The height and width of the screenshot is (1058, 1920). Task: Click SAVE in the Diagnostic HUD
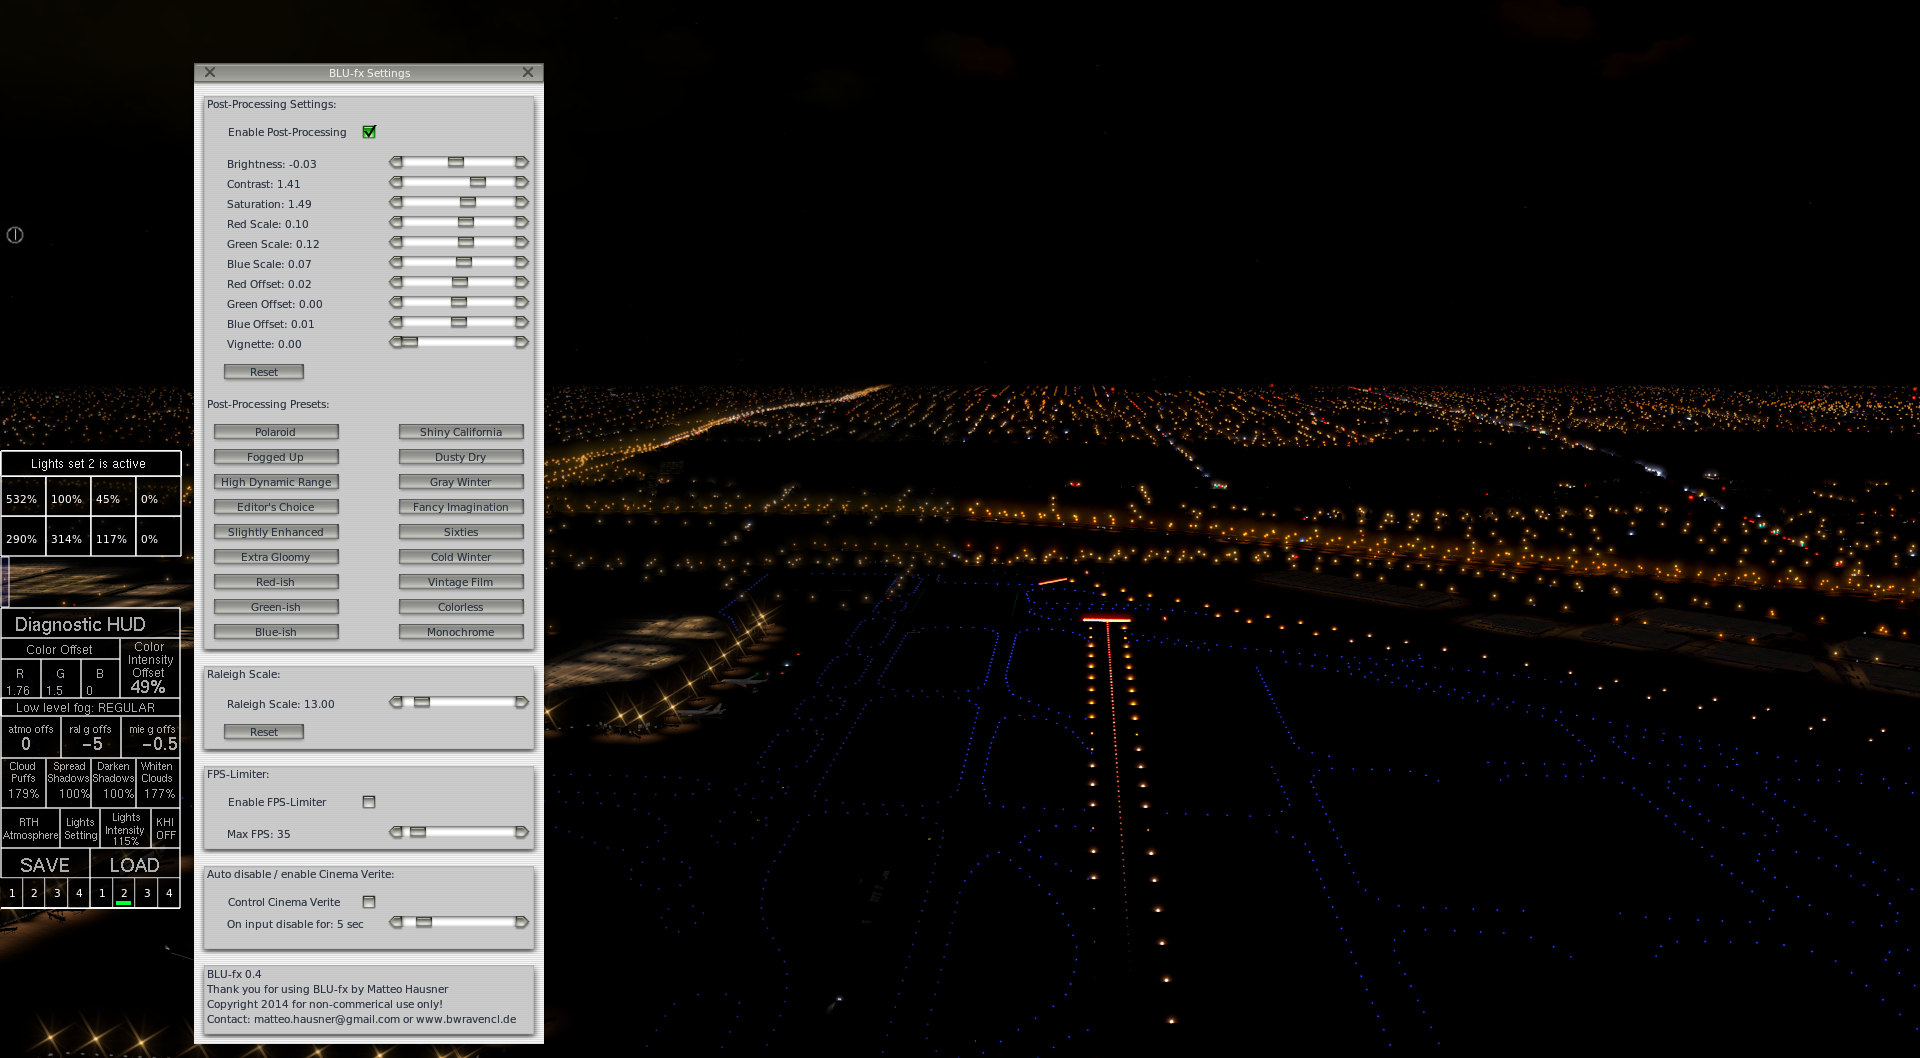(45, 865)
